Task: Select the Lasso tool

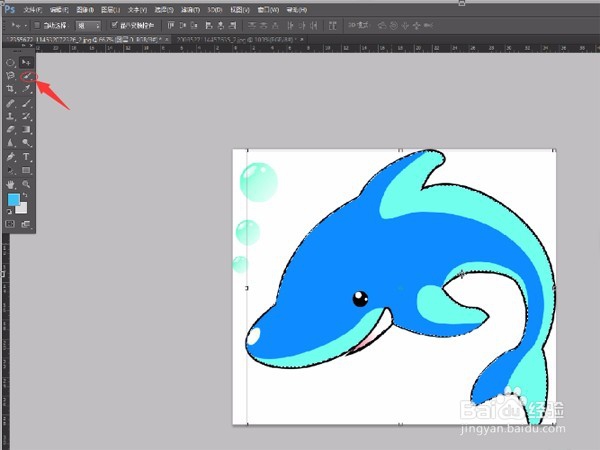Action: tap(11, 75)
